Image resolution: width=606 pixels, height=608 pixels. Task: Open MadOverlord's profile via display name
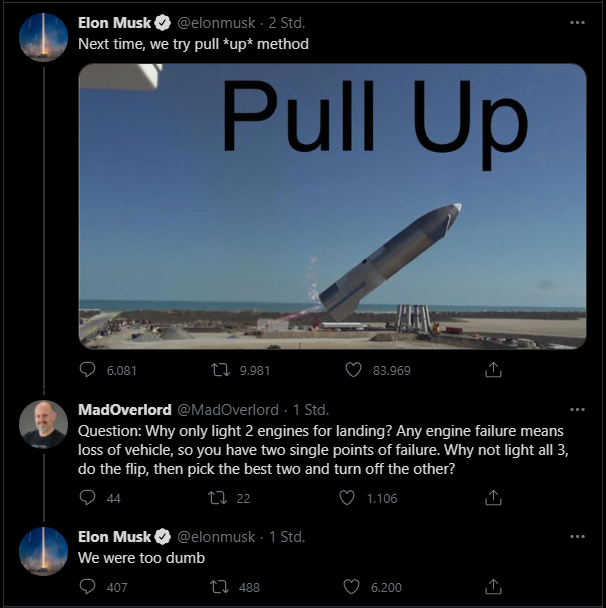124,410
